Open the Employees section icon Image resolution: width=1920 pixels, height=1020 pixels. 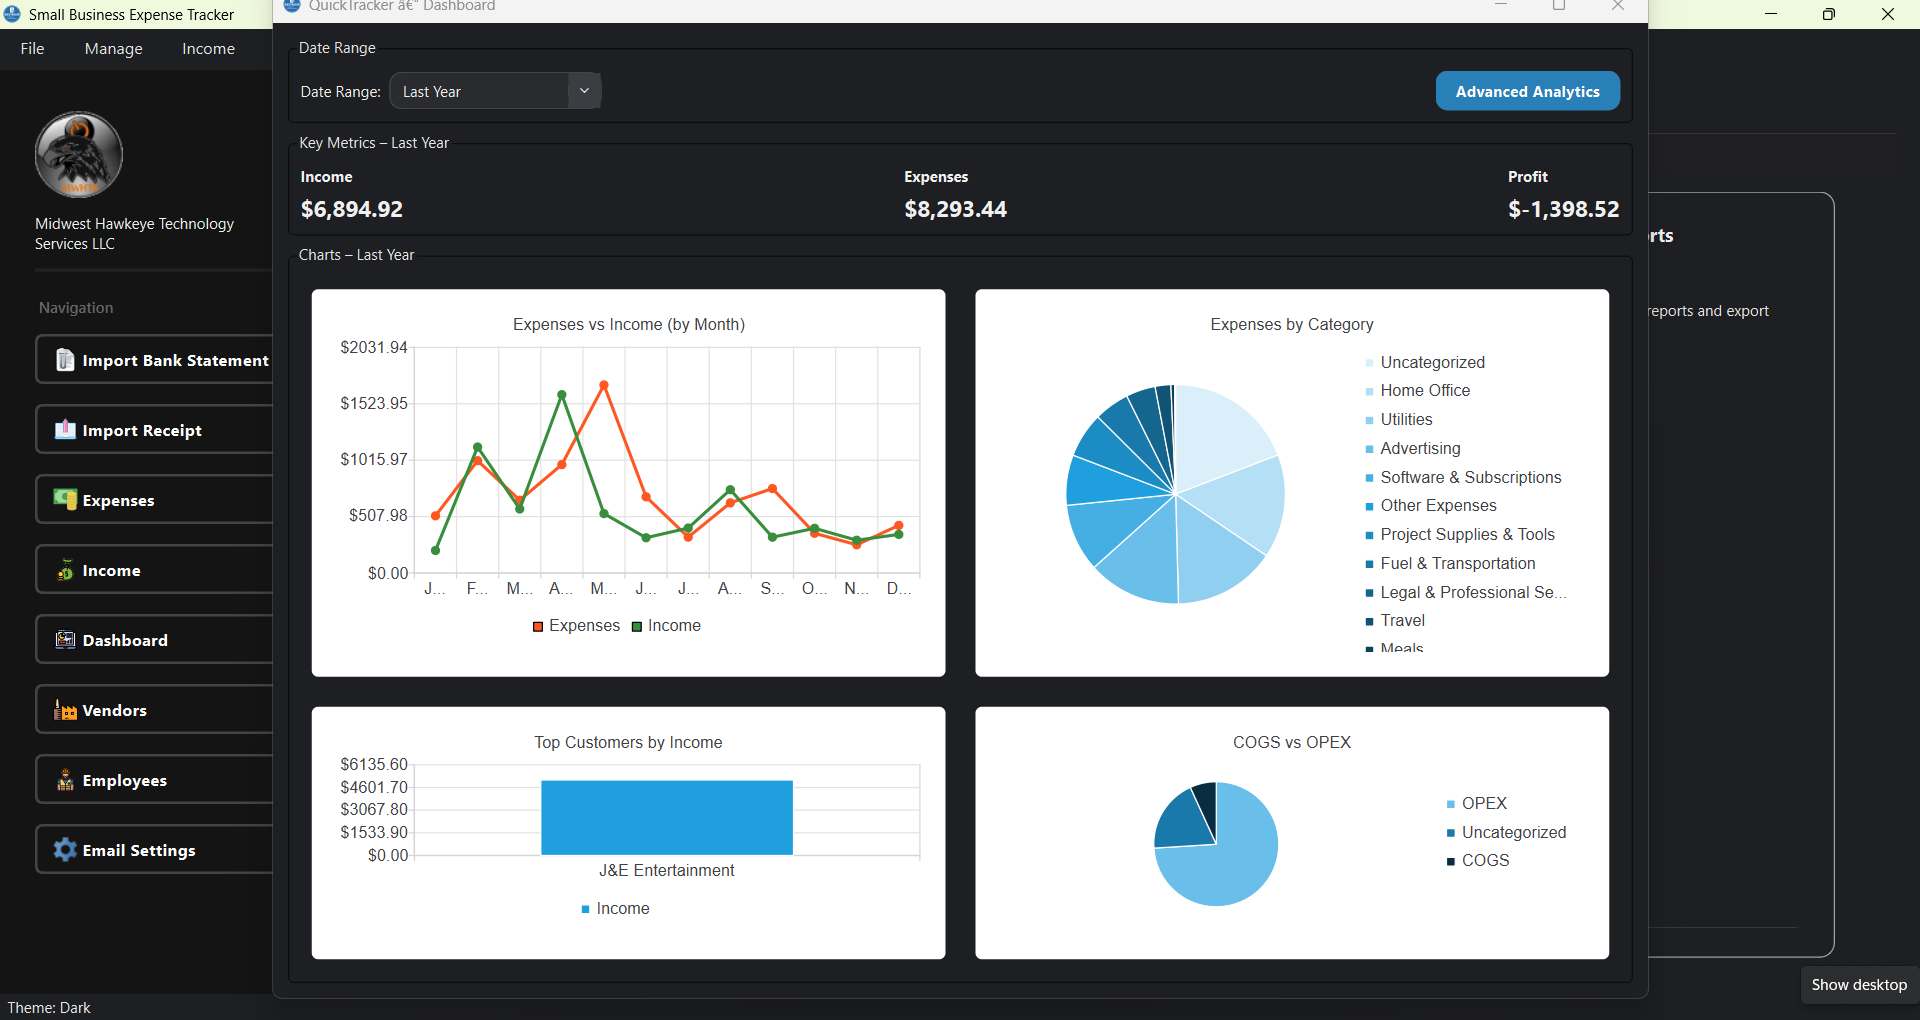pos(64,780)
